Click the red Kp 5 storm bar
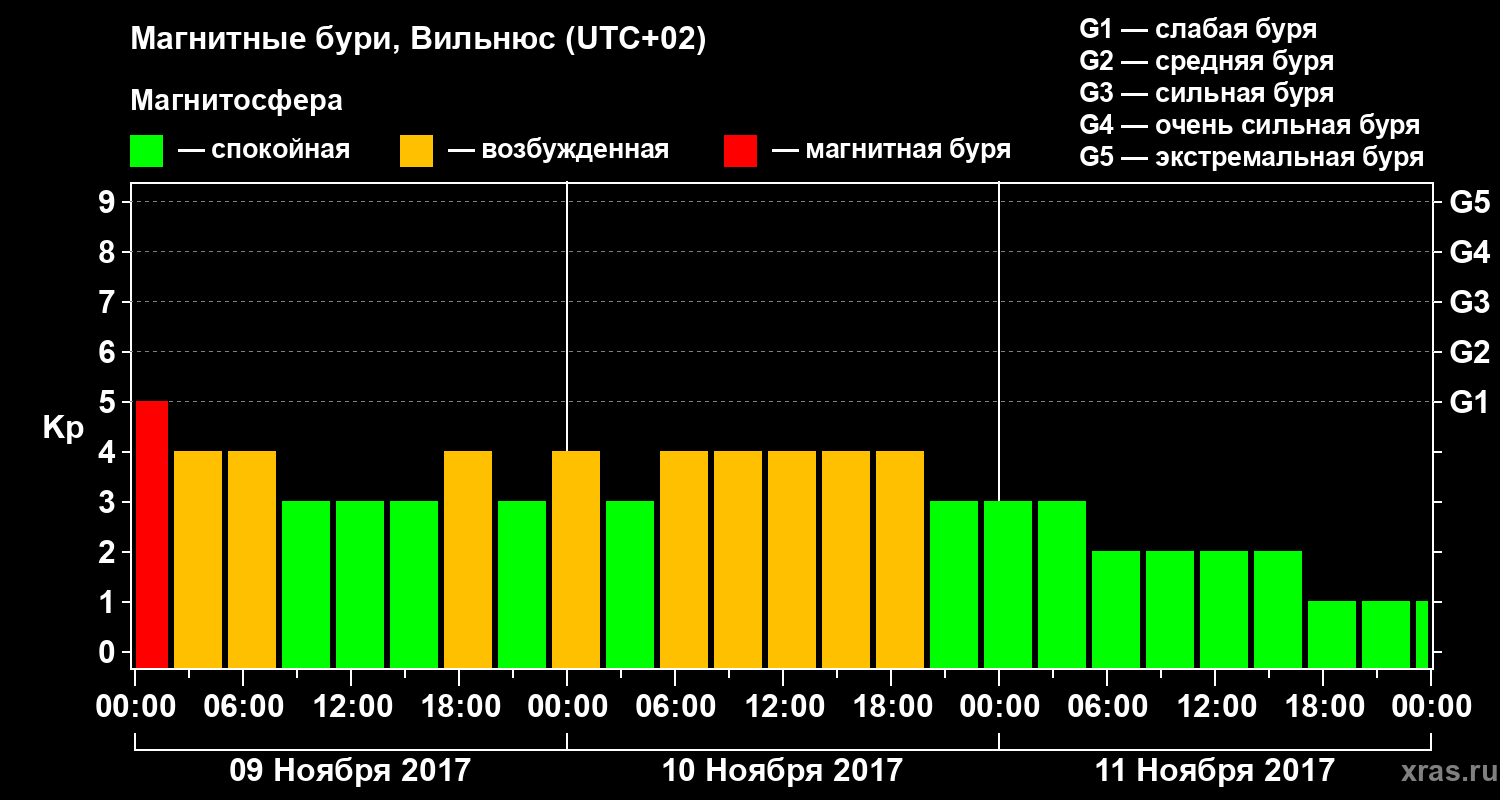The width and height of the screenshot is (1500, 800). pyautogui.click(x=152, y=534)
